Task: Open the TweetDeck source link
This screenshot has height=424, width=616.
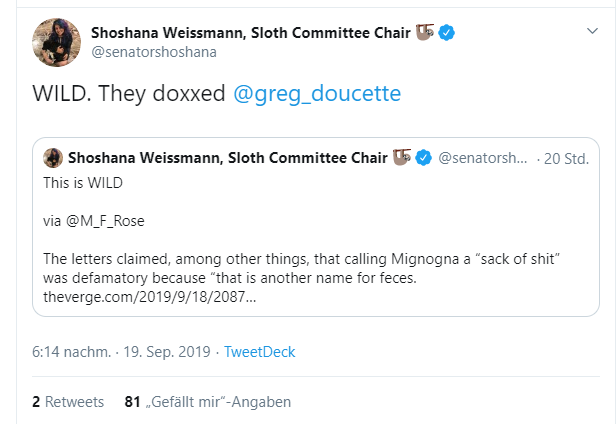Action: (x=259, y=352)
